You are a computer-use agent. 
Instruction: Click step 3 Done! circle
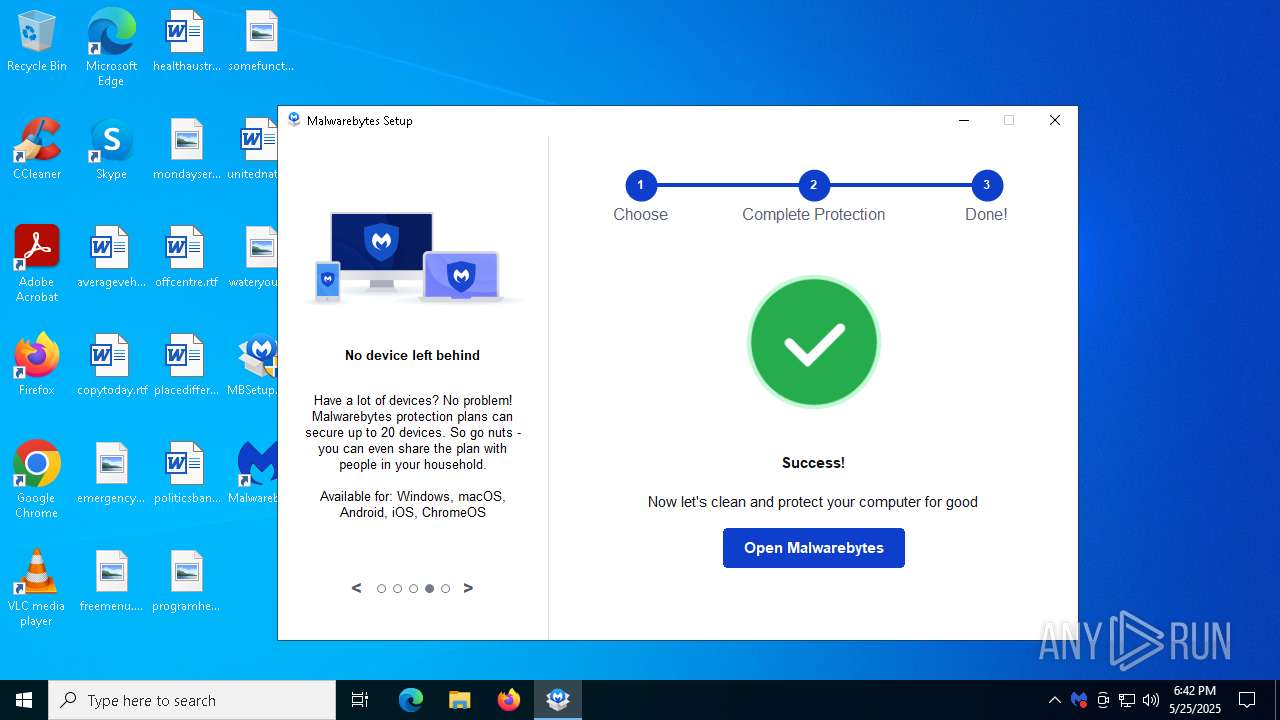tap(987, 185)
